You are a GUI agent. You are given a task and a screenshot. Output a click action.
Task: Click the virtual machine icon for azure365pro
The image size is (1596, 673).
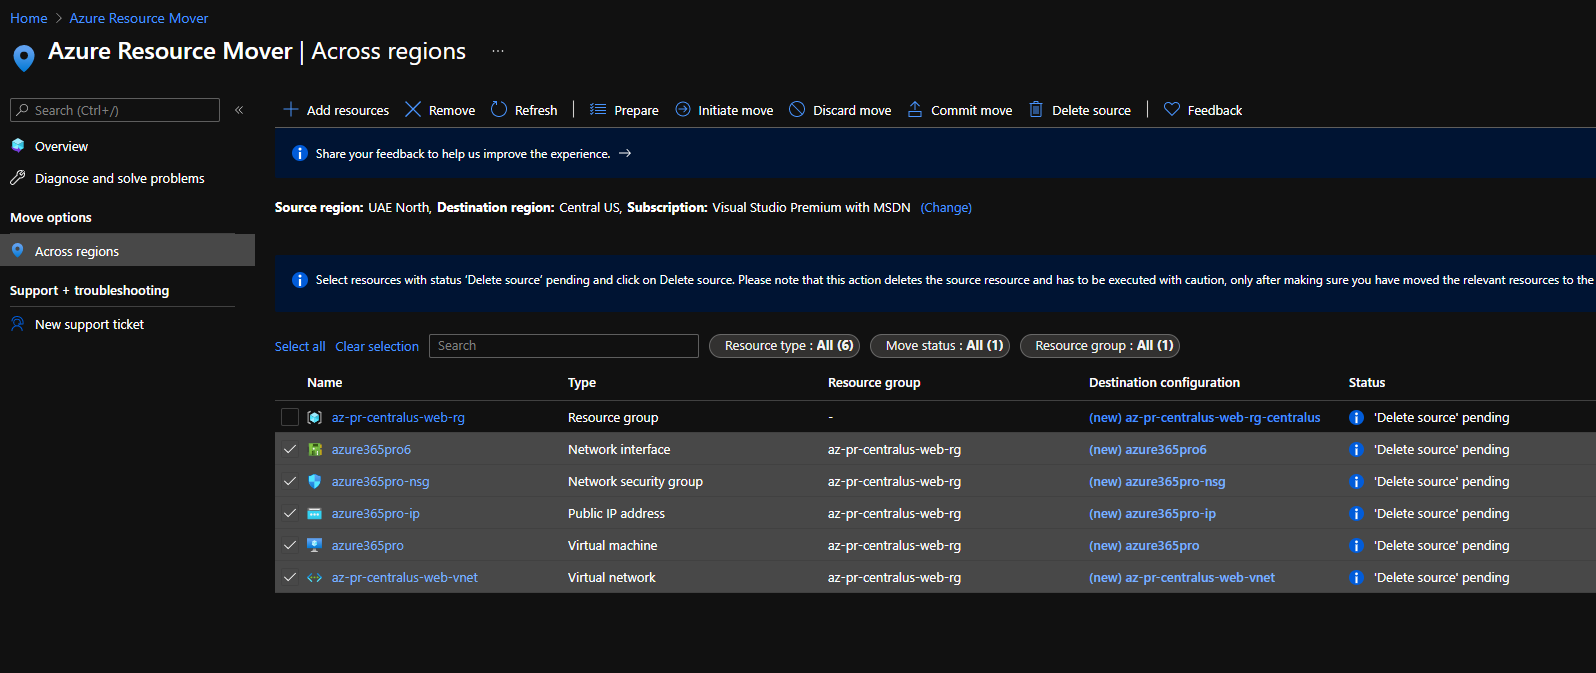pyautogui.click(x=315, y=545)
